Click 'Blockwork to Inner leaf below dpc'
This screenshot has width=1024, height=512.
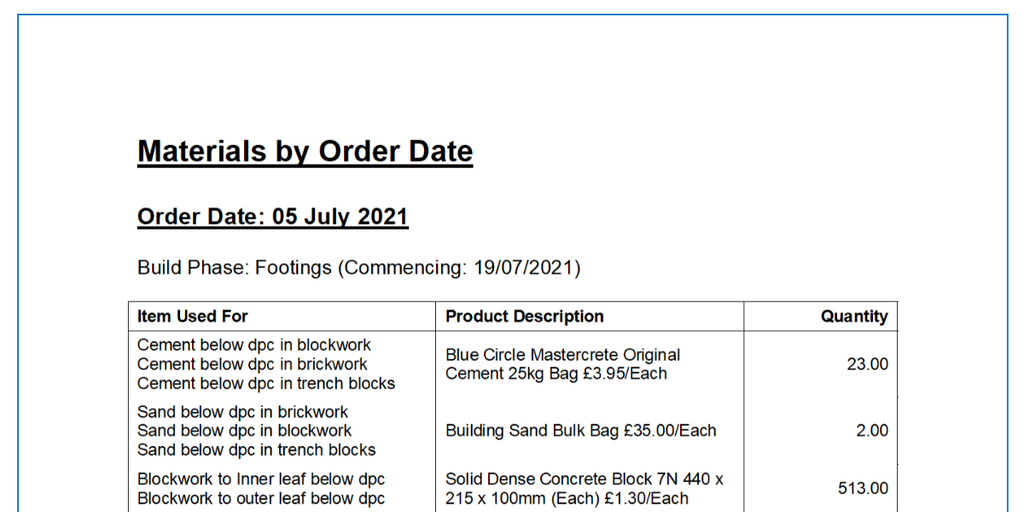click(x=261, y=479)
